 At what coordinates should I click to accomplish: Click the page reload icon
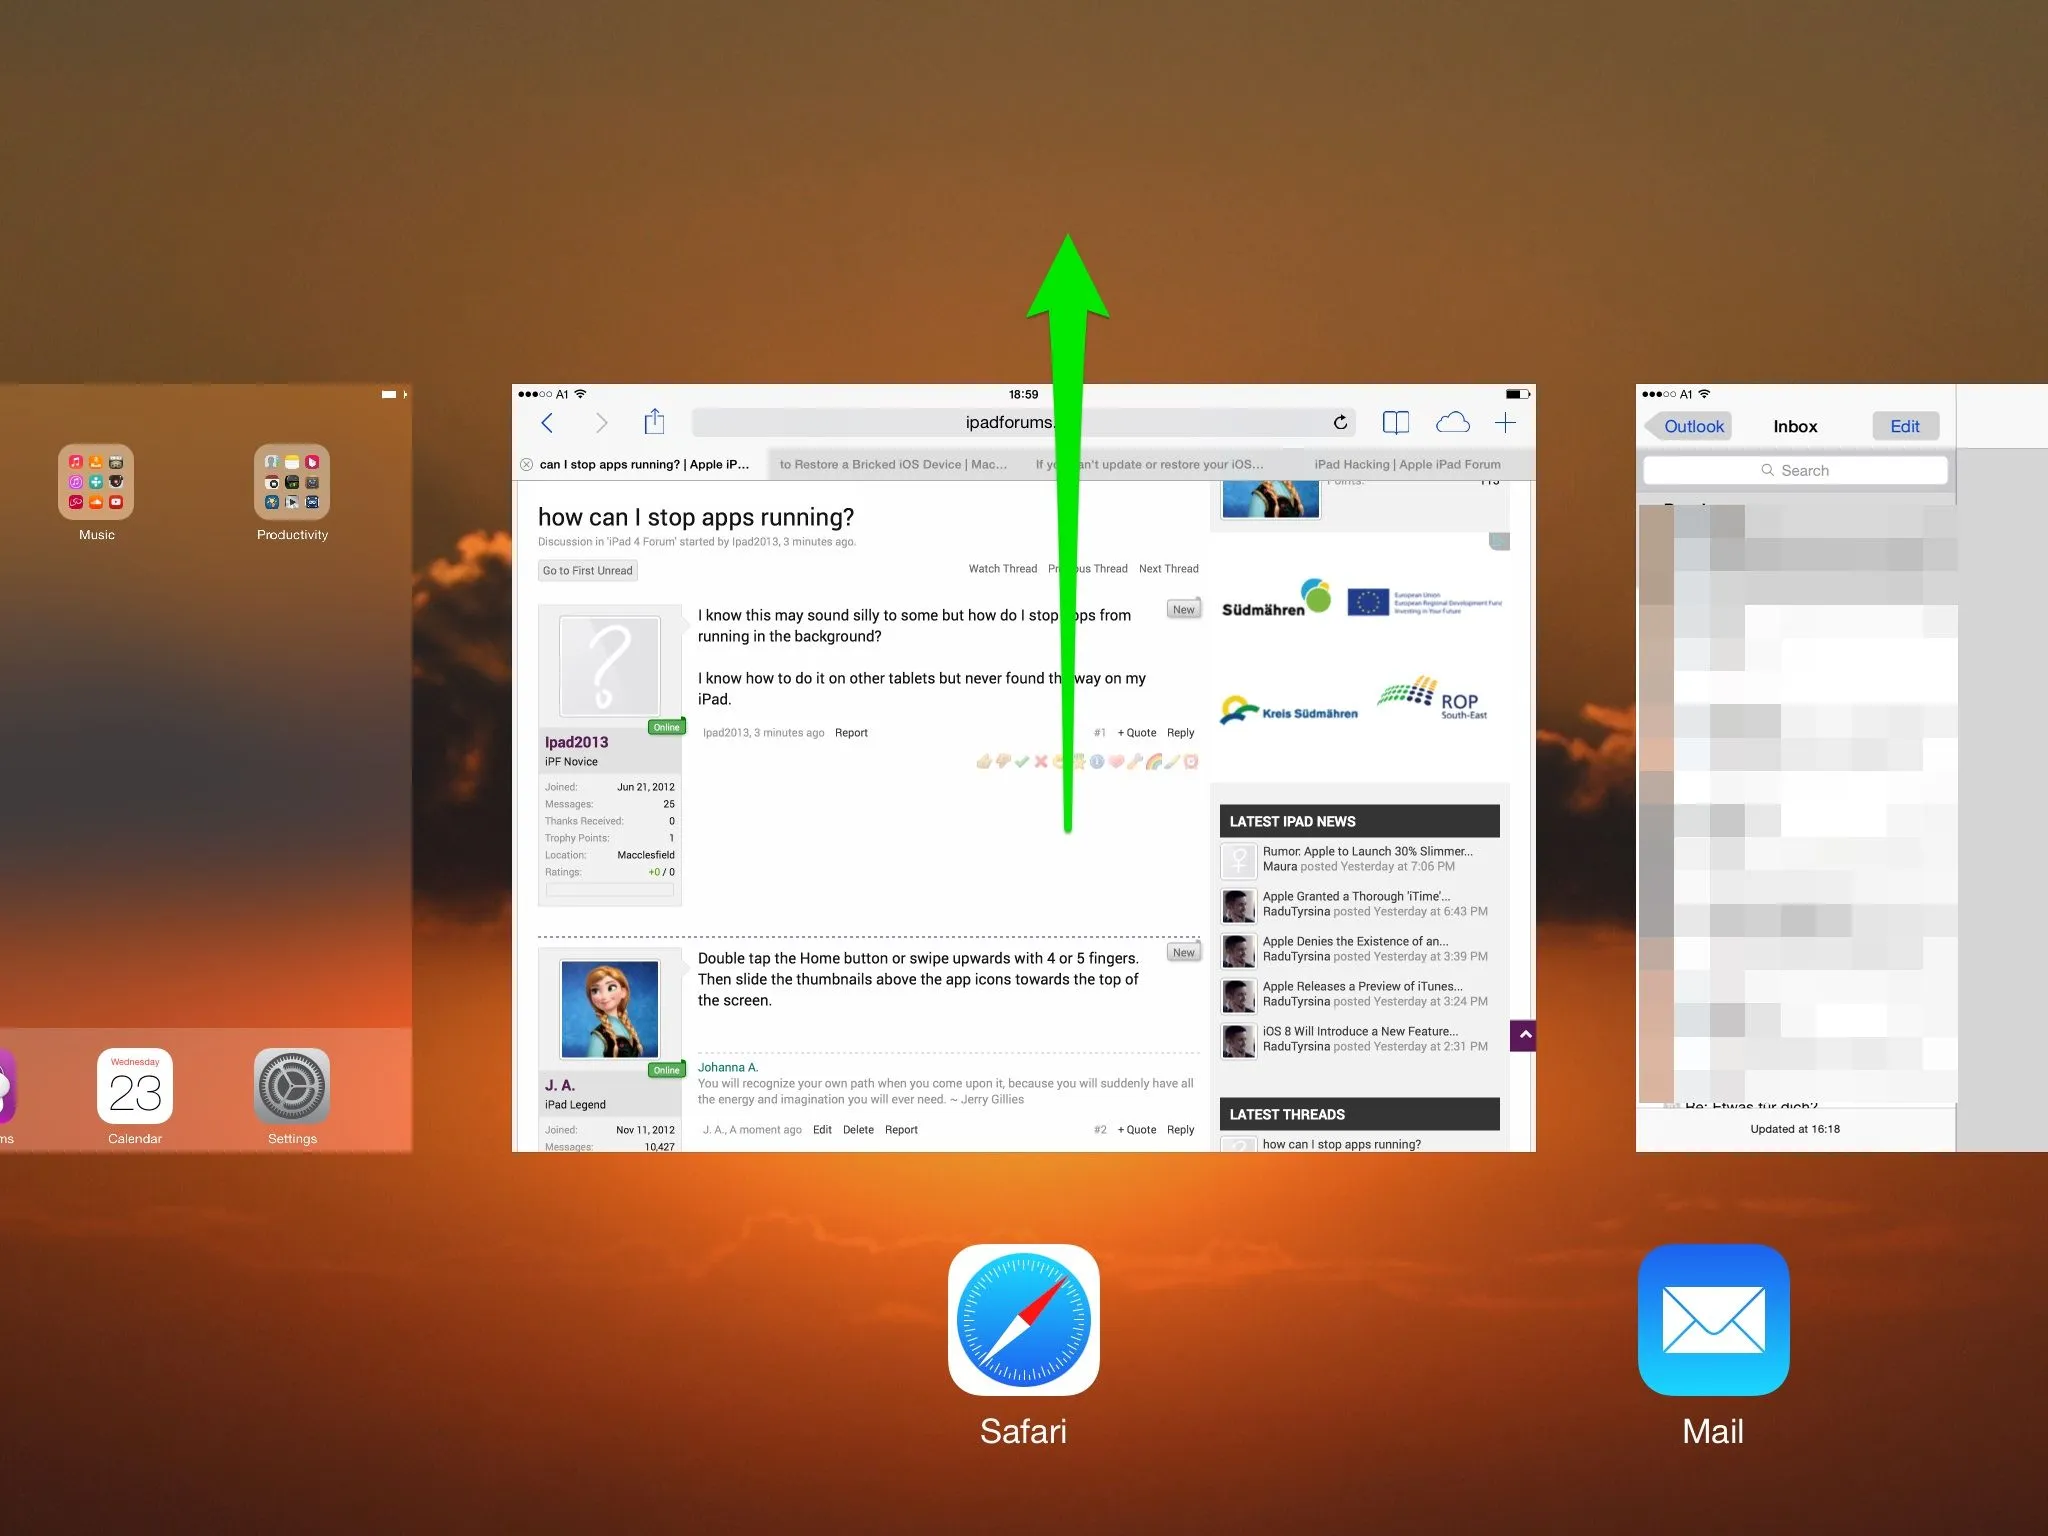click(x=1340, y=422)
